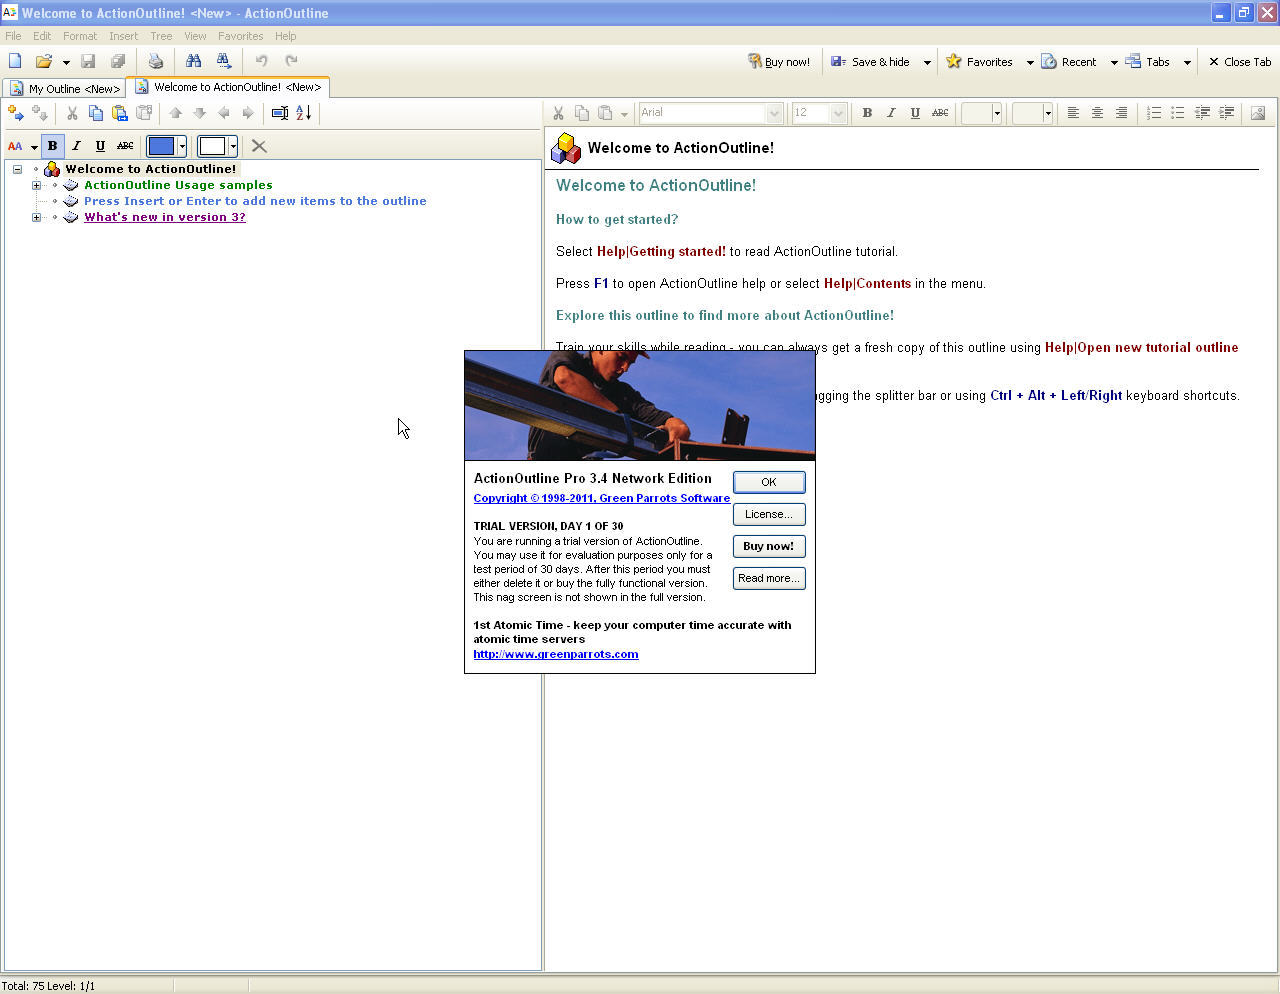Viewport: 1280px width, 994px height.
Task: Move the tree item right
Action: [x=248, y=113]
